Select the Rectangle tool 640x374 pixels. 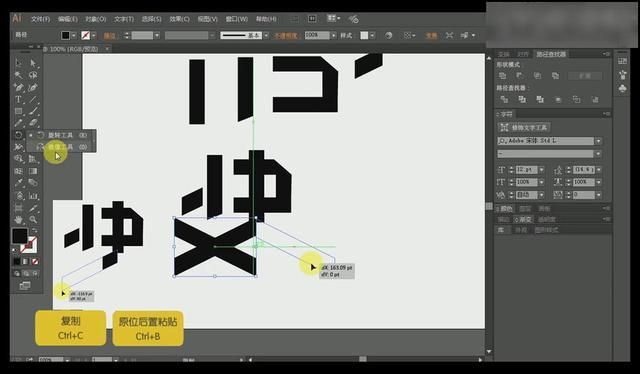(x=19, y=111)
